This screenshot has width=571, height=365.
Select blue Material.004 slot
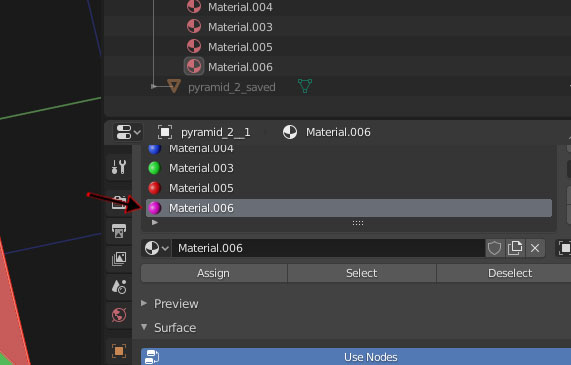click(349, 148)
